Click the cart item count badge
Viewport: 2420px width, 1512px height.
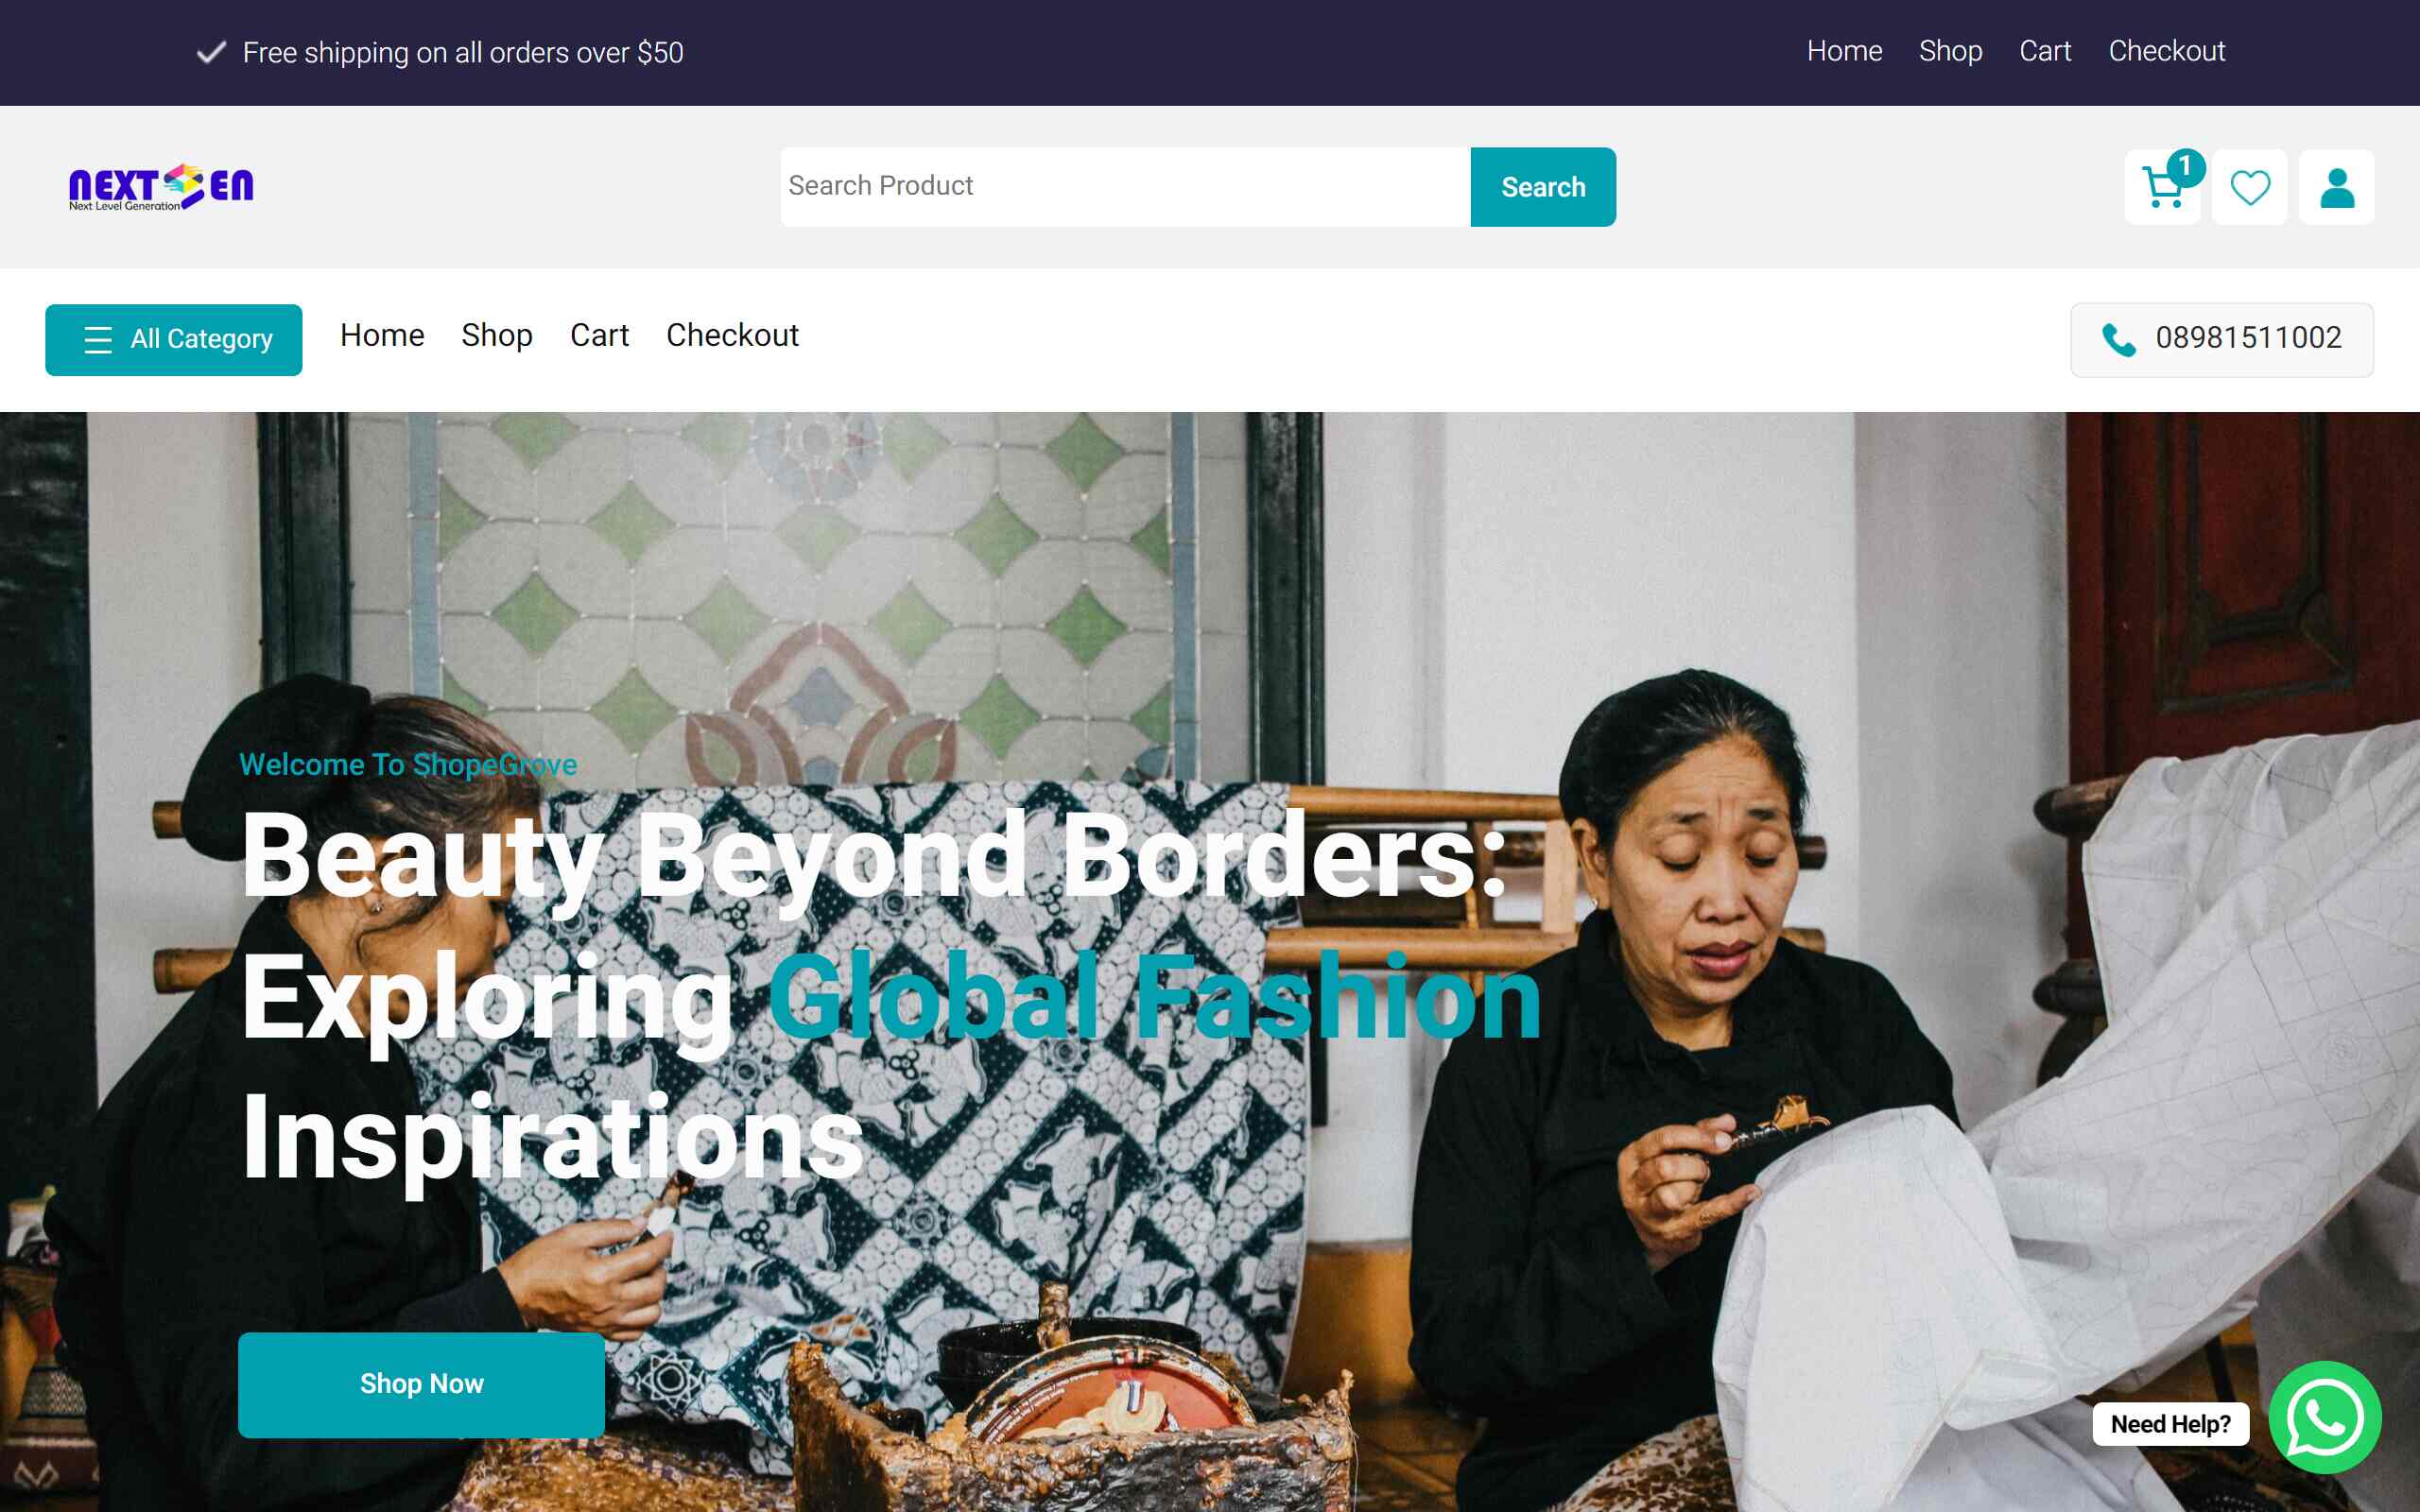coord(2185,167)
